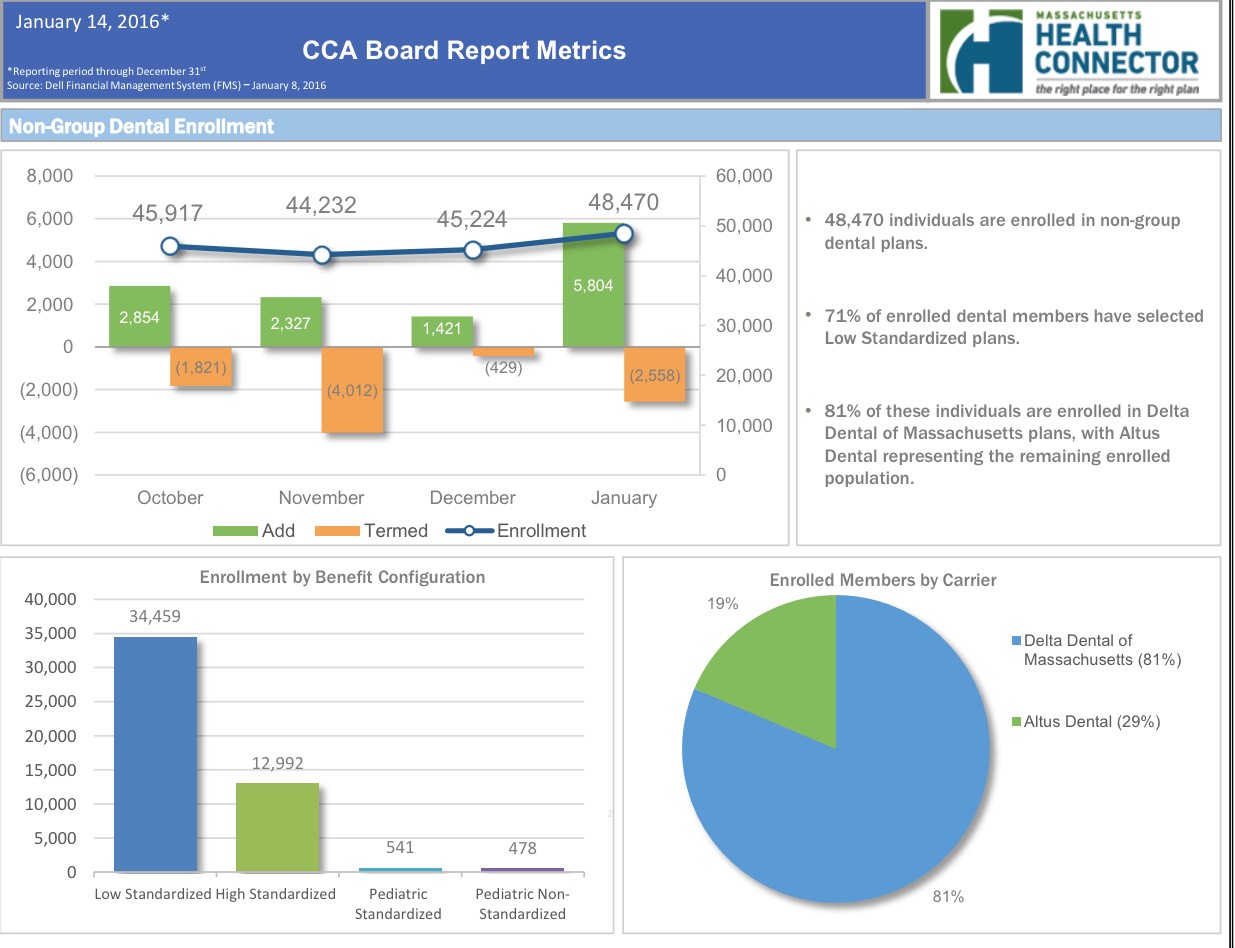Select the Enrollment line legend marker
Image resolution: width=1235 pixels, height=948 pixels.
468,531
